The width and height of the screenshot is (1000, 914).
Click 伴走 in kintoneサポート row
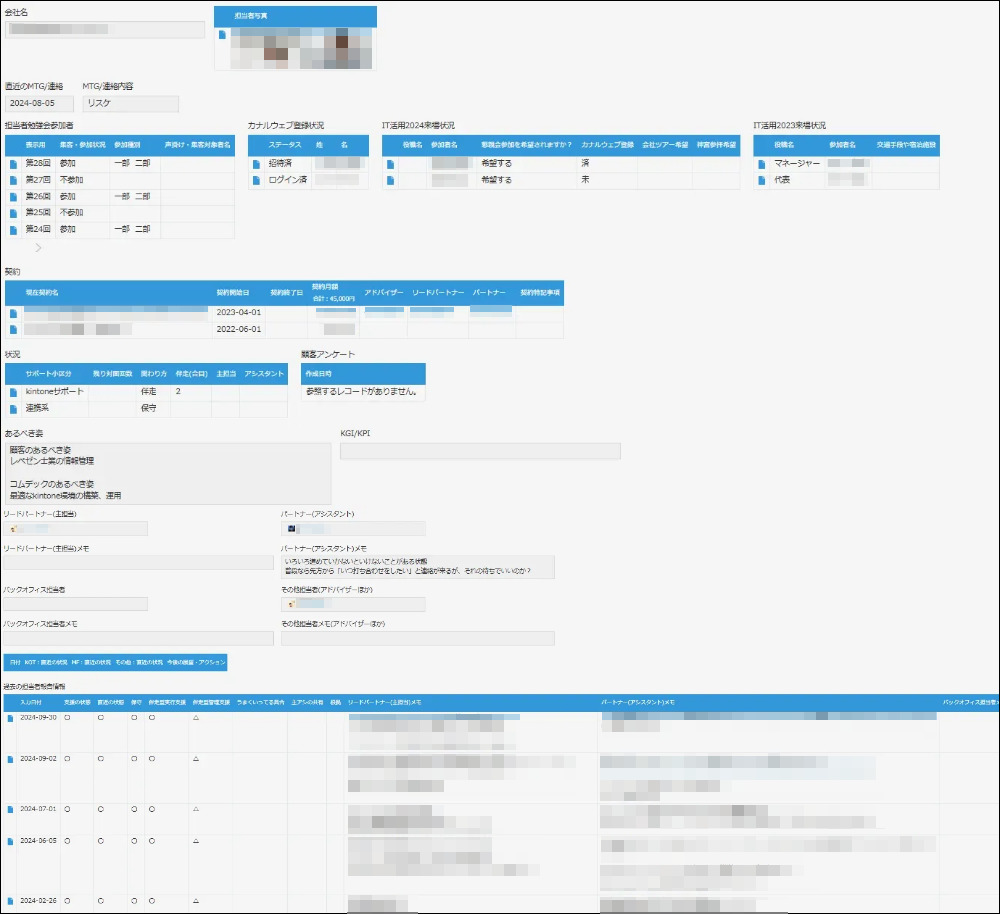pos(149,392)
